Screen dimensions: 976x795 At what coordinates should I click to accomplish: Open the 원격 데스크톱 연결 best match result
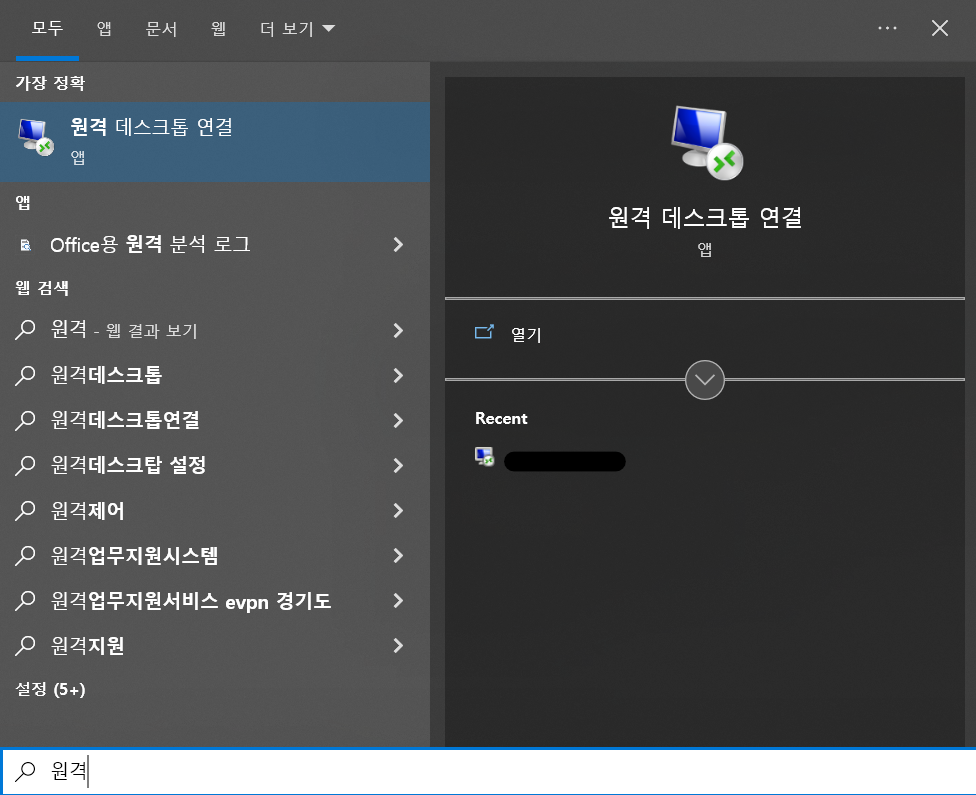click(x=215, y=142)
